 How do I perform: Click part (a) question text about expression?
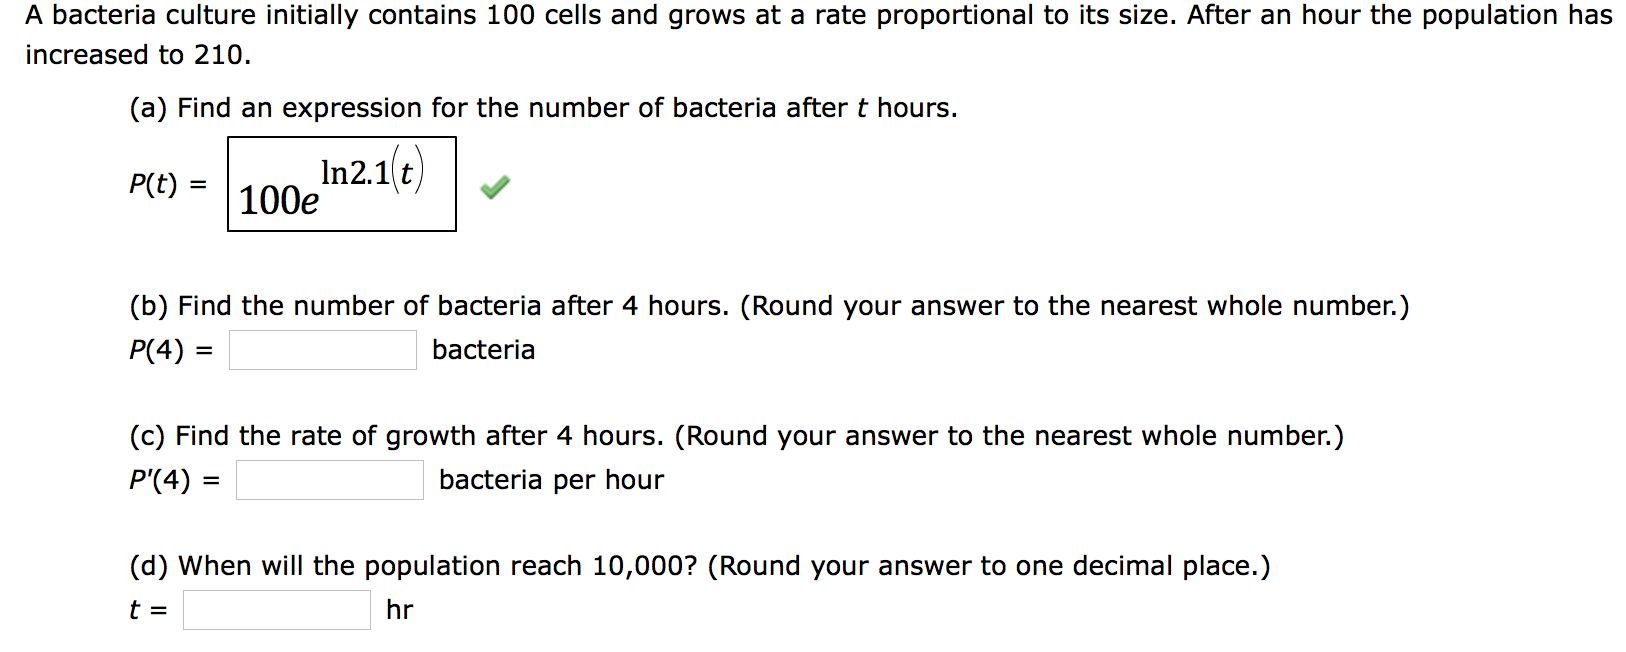coord(543,108)
